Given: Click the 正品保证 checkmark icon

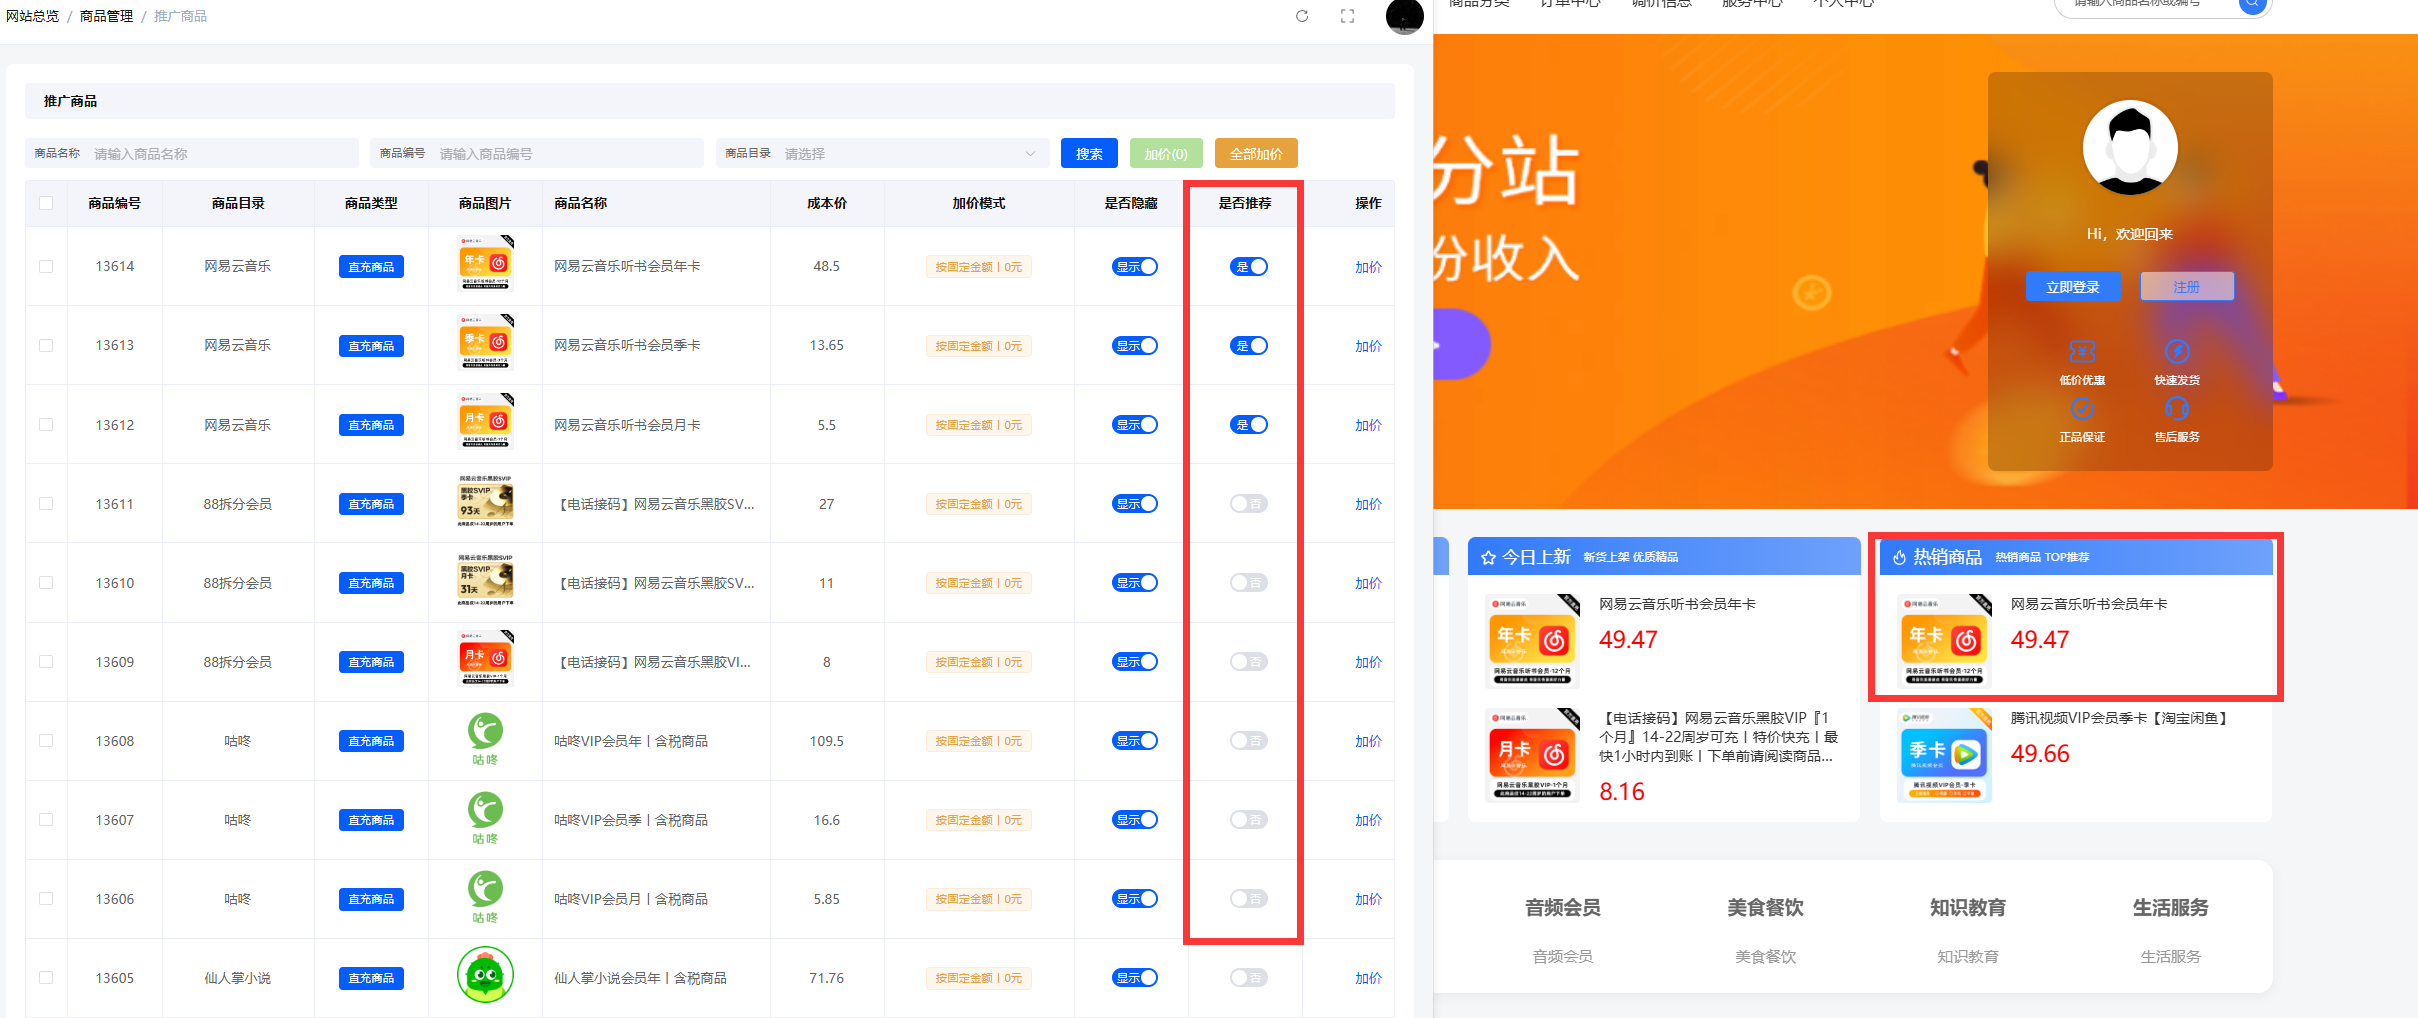Looking at the screenshot, I should 2082,409.
